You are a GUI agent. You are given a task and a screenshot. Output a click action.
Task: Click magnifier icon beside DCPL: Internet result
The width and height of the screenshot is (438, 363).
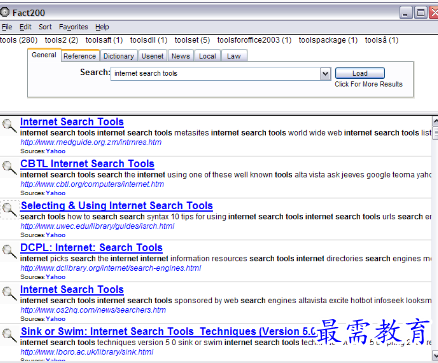(9, 252)
